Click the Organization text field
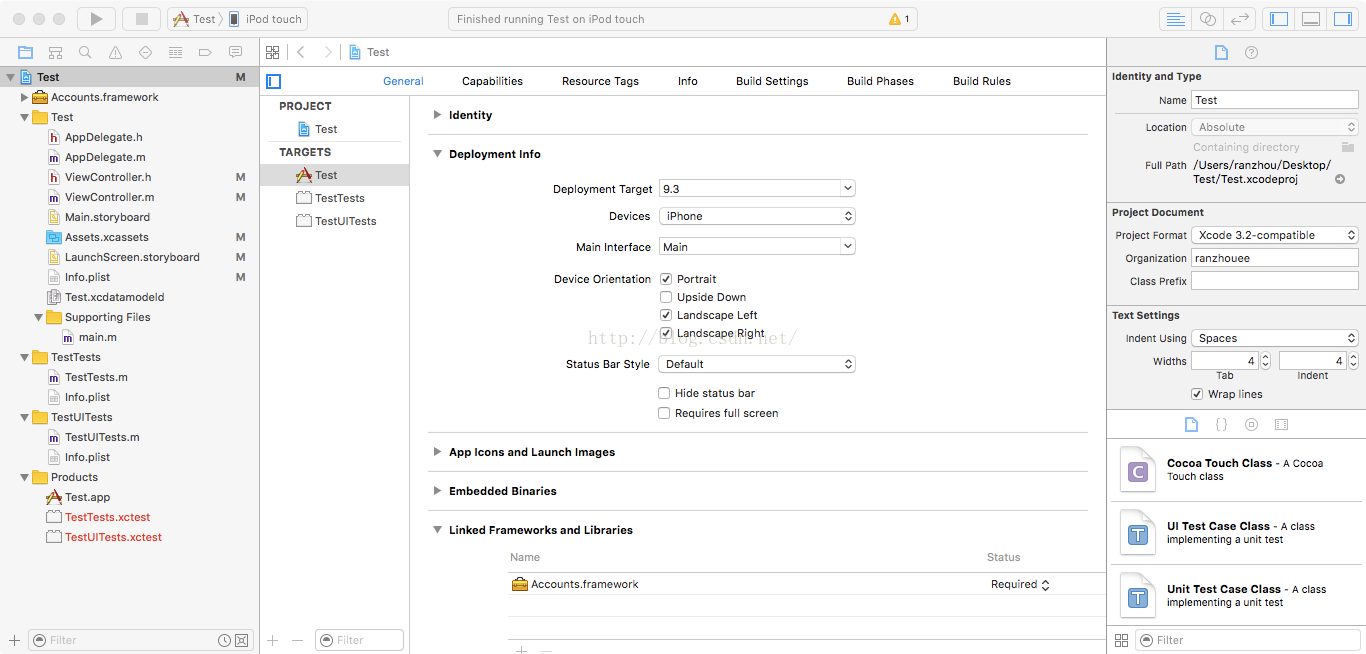 click(x=1275, y=258)
